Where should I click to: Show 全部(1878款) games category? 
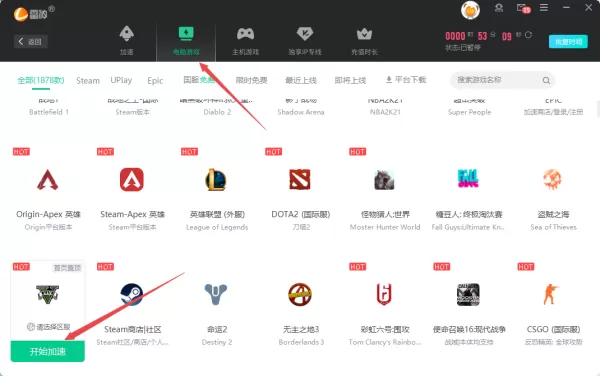coord(41,80)
